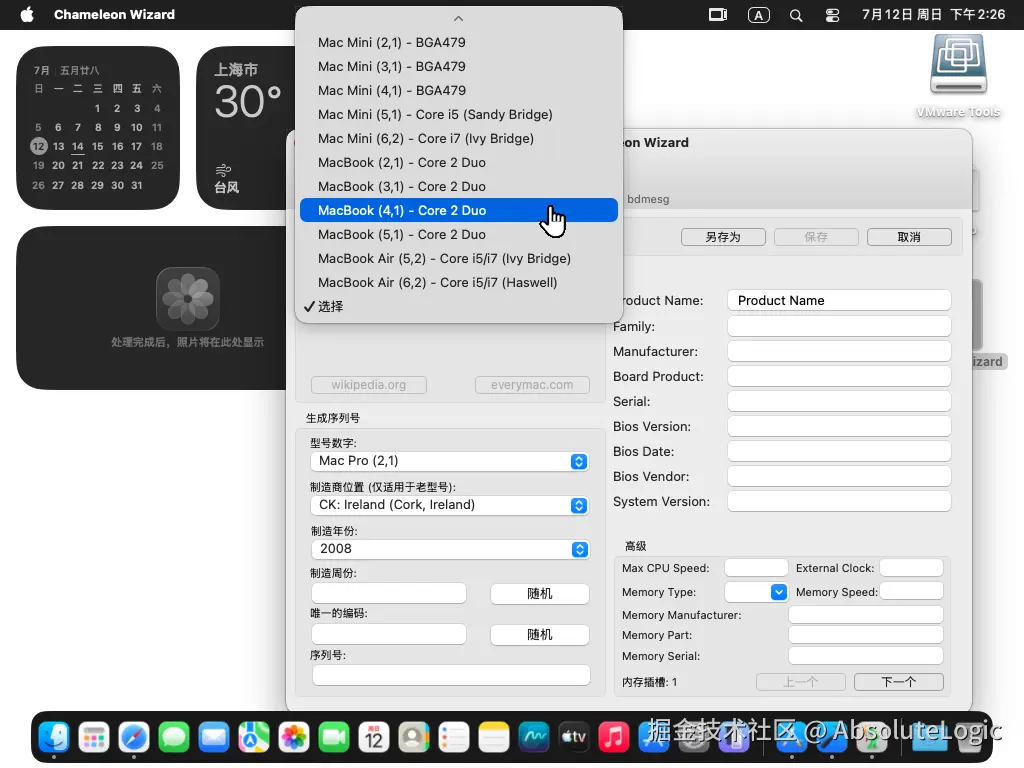Open Control Center in menu bar
Image resolution: width=1024 pixels, height=768 pixels.
click(832, 15)
